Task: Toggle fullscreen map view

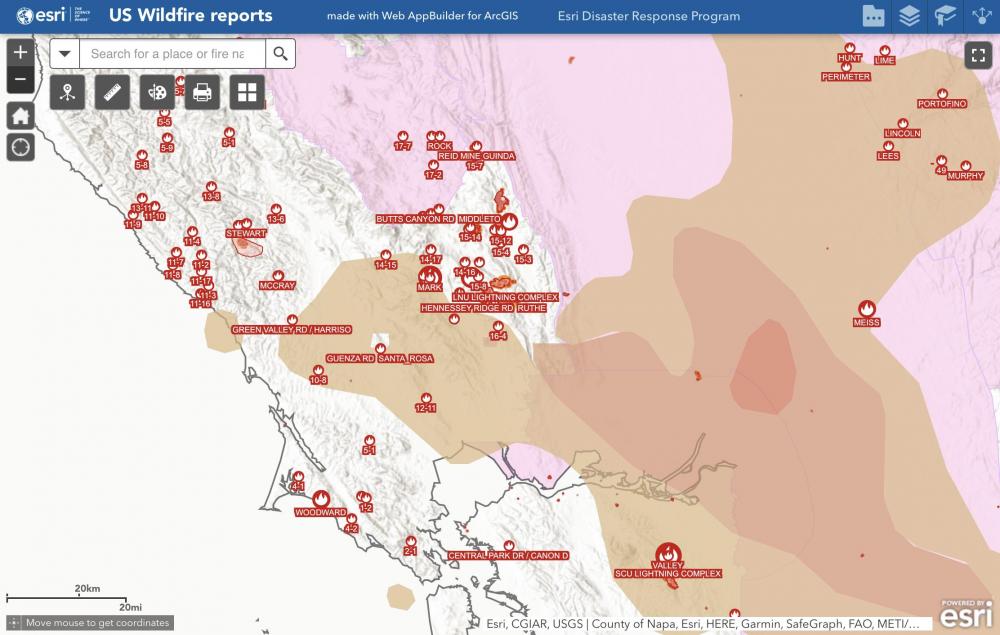Action: point(978,55)
